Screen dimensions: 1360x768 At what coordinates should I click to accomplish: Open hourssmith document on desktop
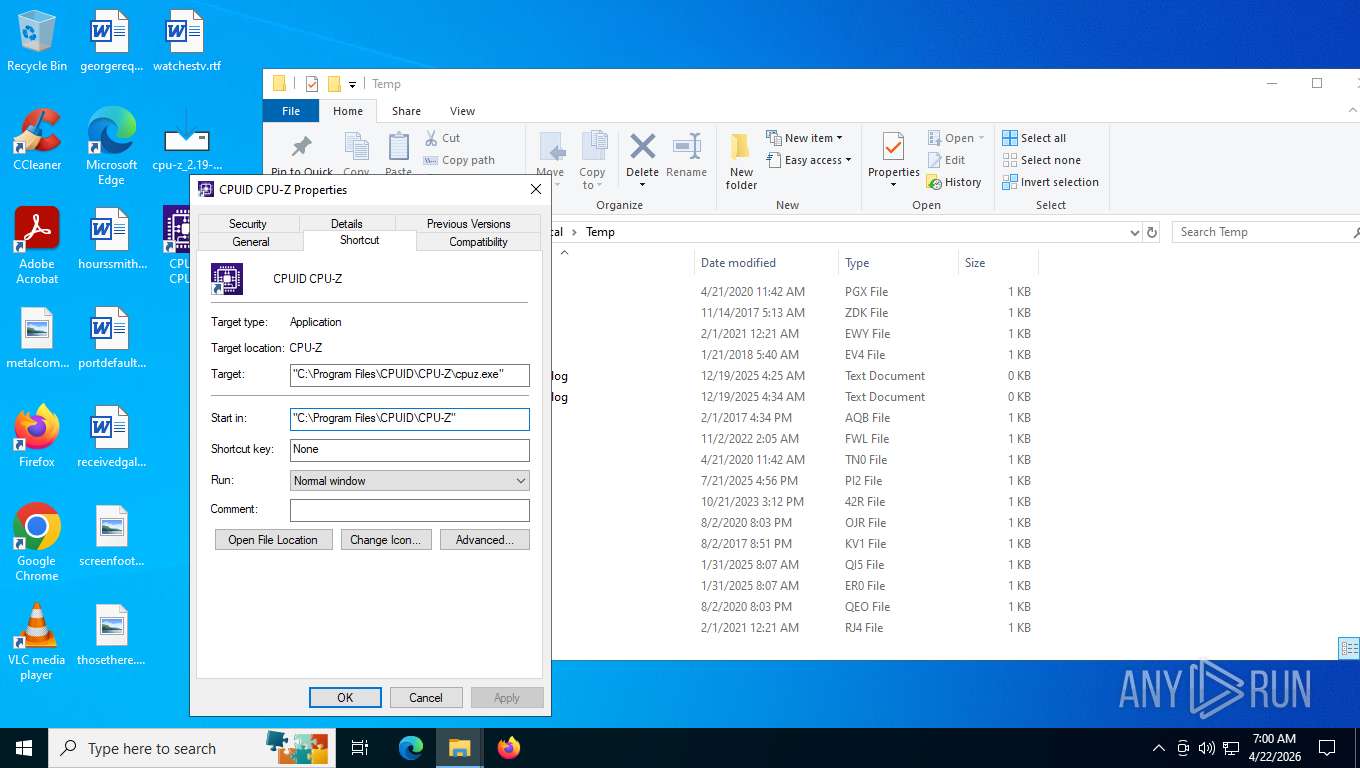tap(111, 238)
